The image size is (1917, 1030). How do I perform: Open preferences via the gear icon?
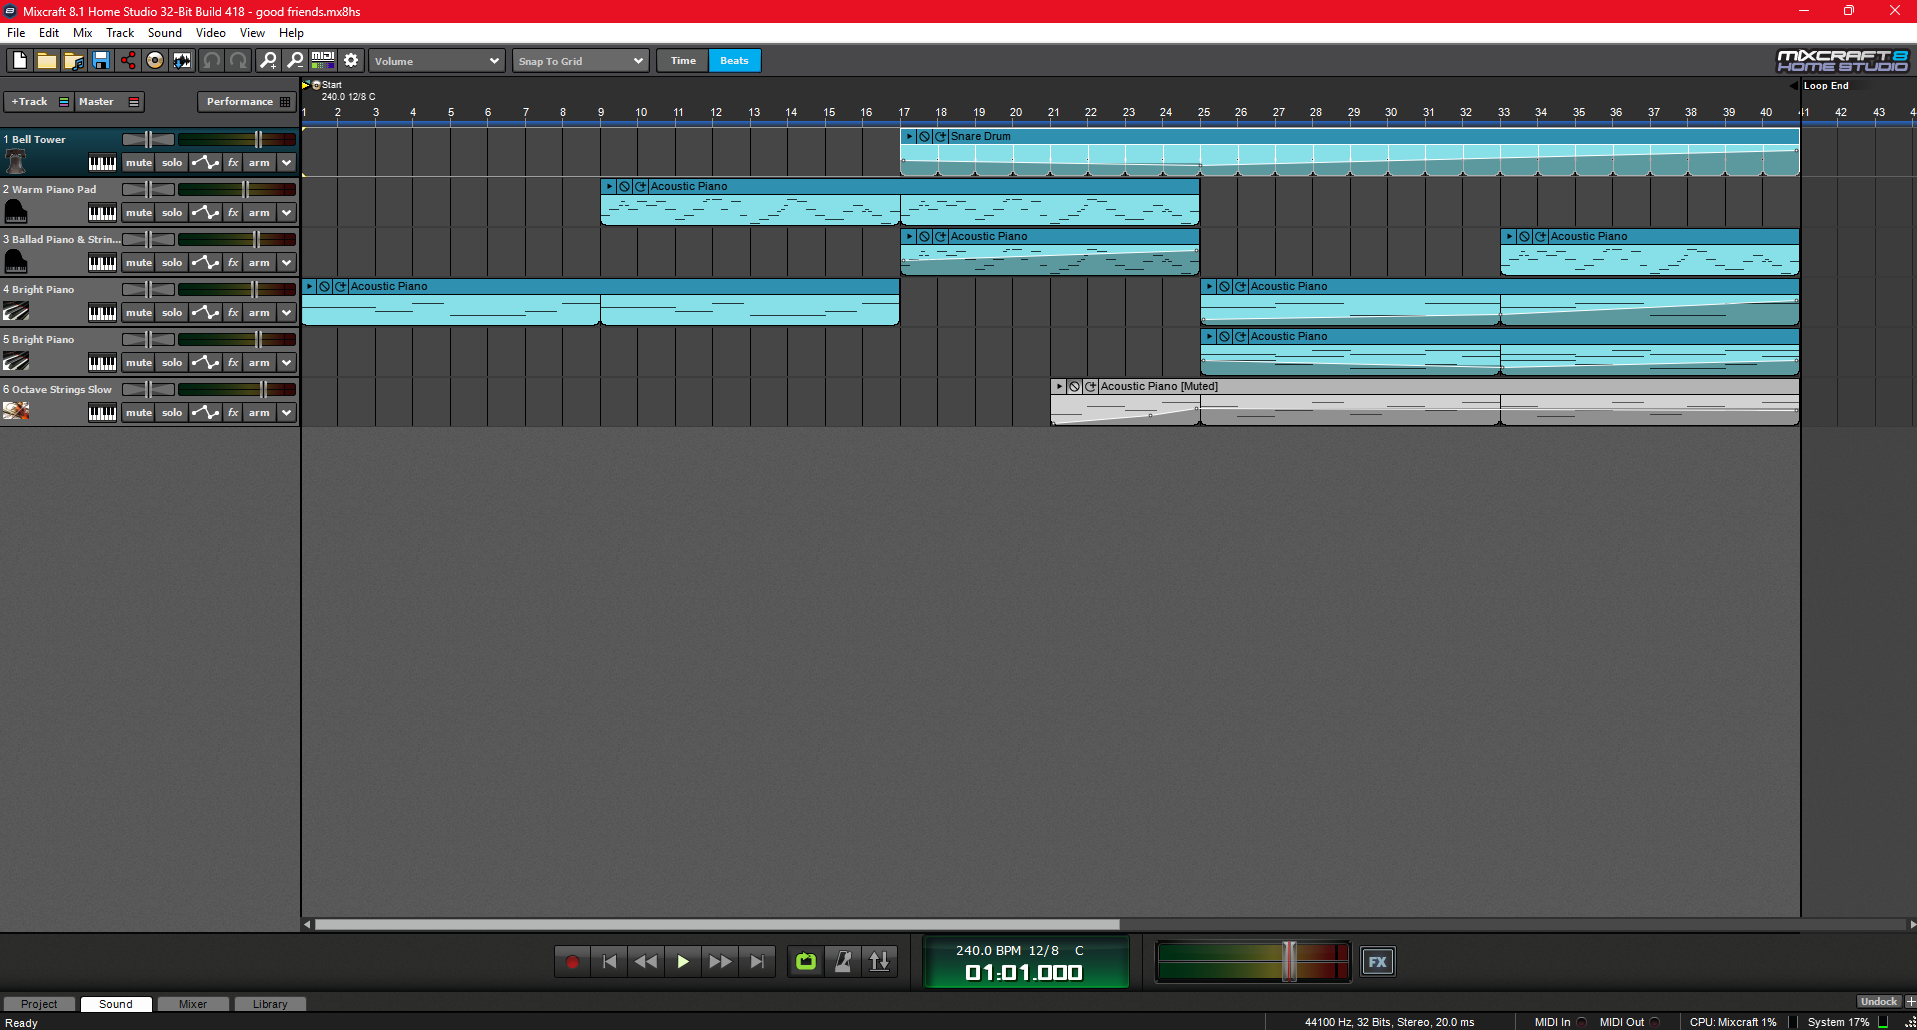click(351, 61)
